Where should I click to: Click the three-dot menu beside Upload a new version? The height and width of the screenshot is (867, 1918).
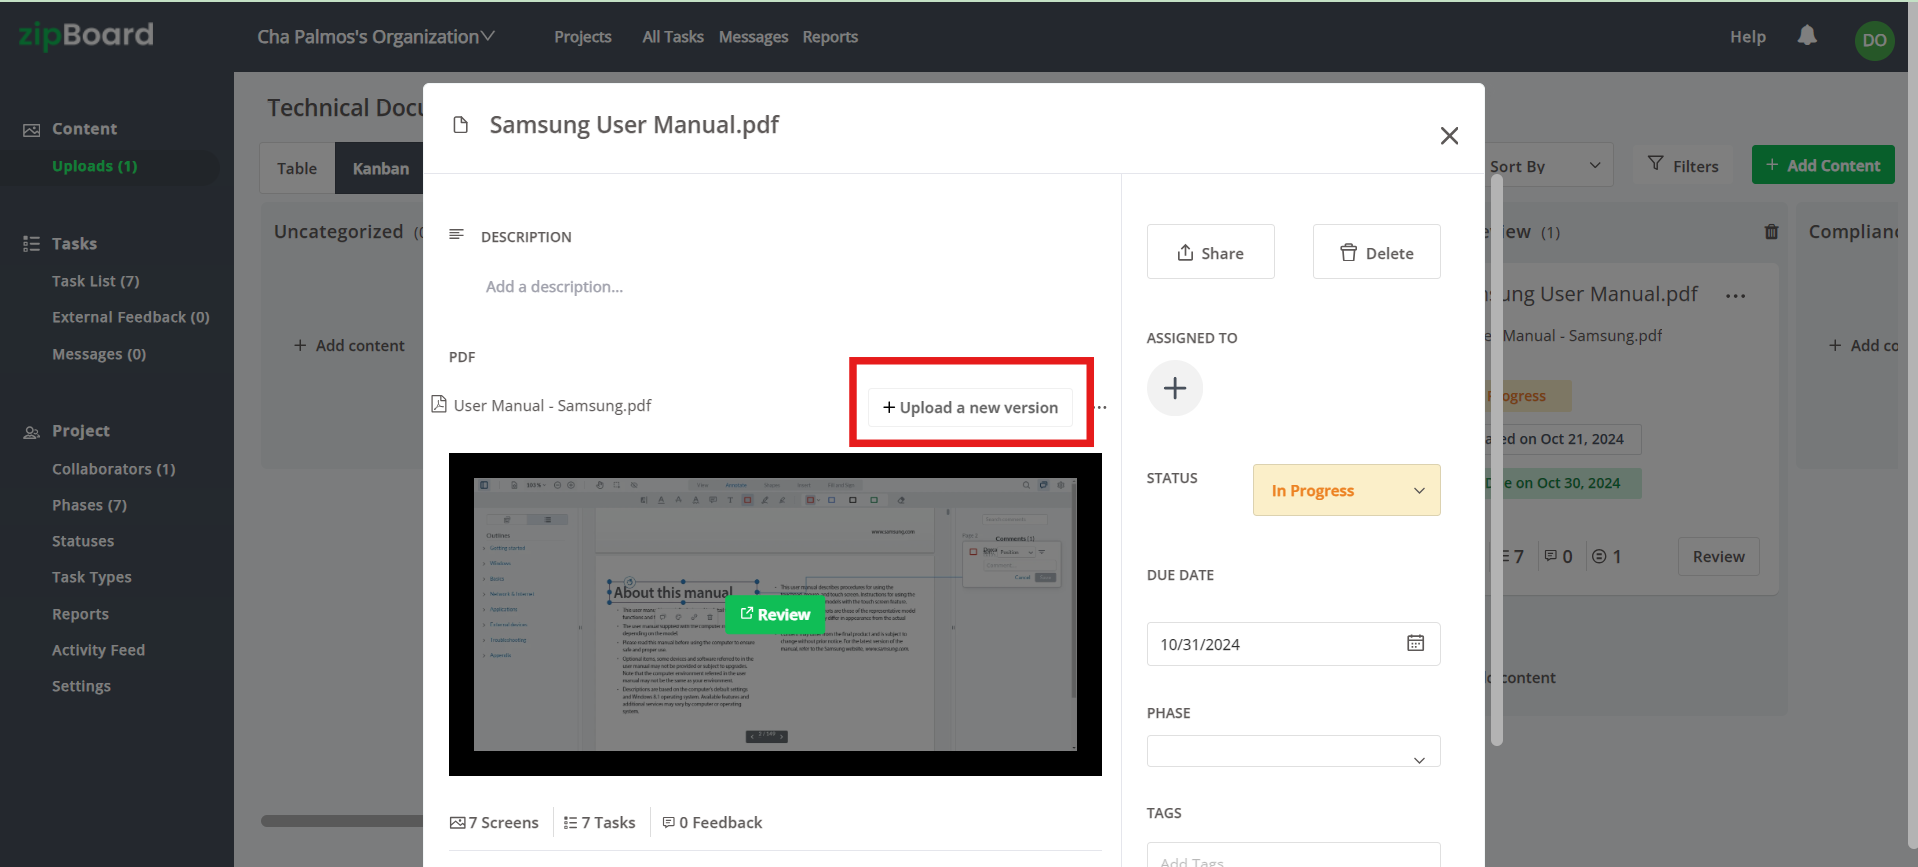pos(1101,407)
